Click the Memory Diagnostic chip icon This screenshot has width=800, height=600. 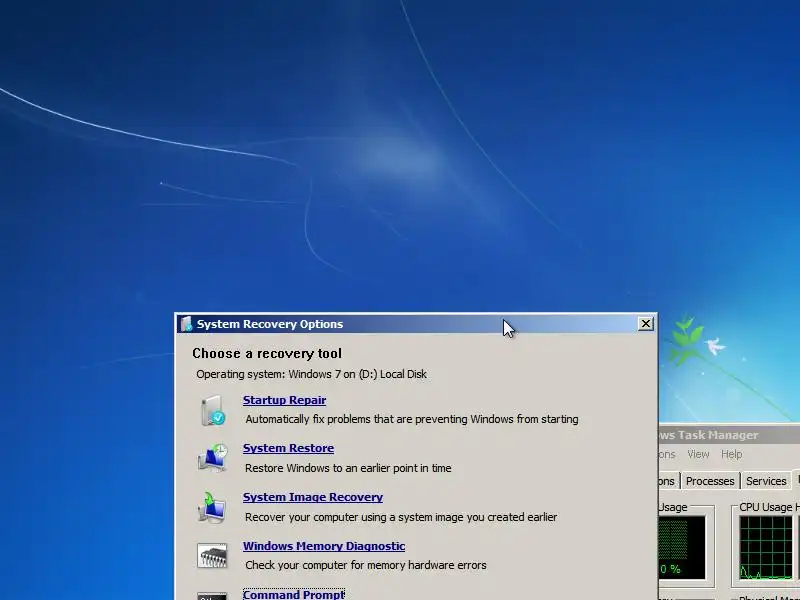tap(212, 556)
